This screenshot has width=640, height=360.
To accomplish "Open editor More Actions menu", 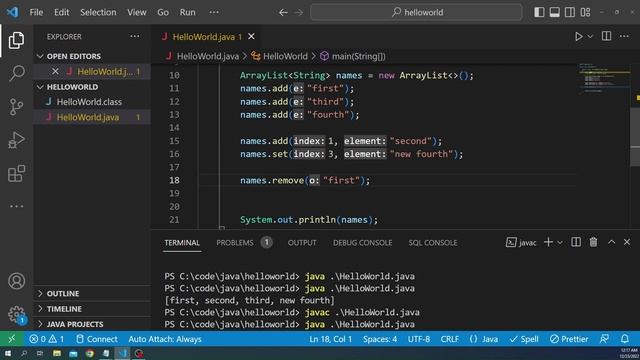I will pos(624,36).
